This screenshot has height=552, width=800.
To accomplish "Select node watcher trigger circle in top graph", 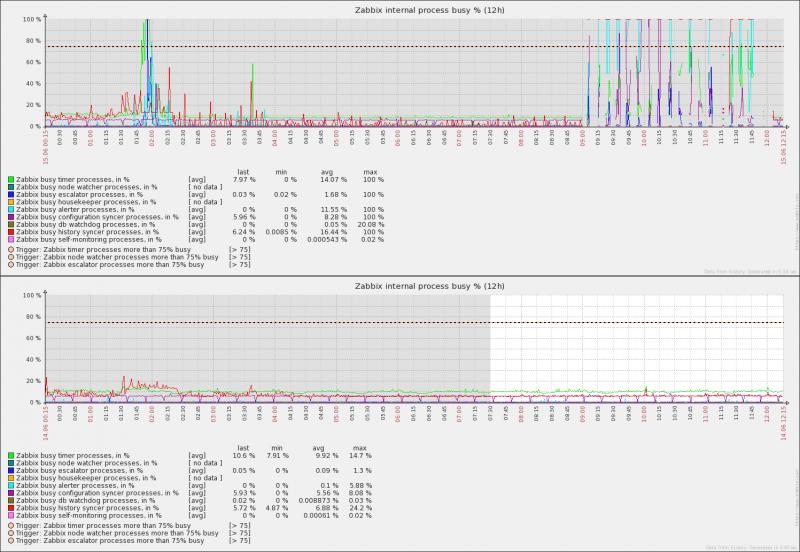I will pyautogui.click(x=11, y=256).
